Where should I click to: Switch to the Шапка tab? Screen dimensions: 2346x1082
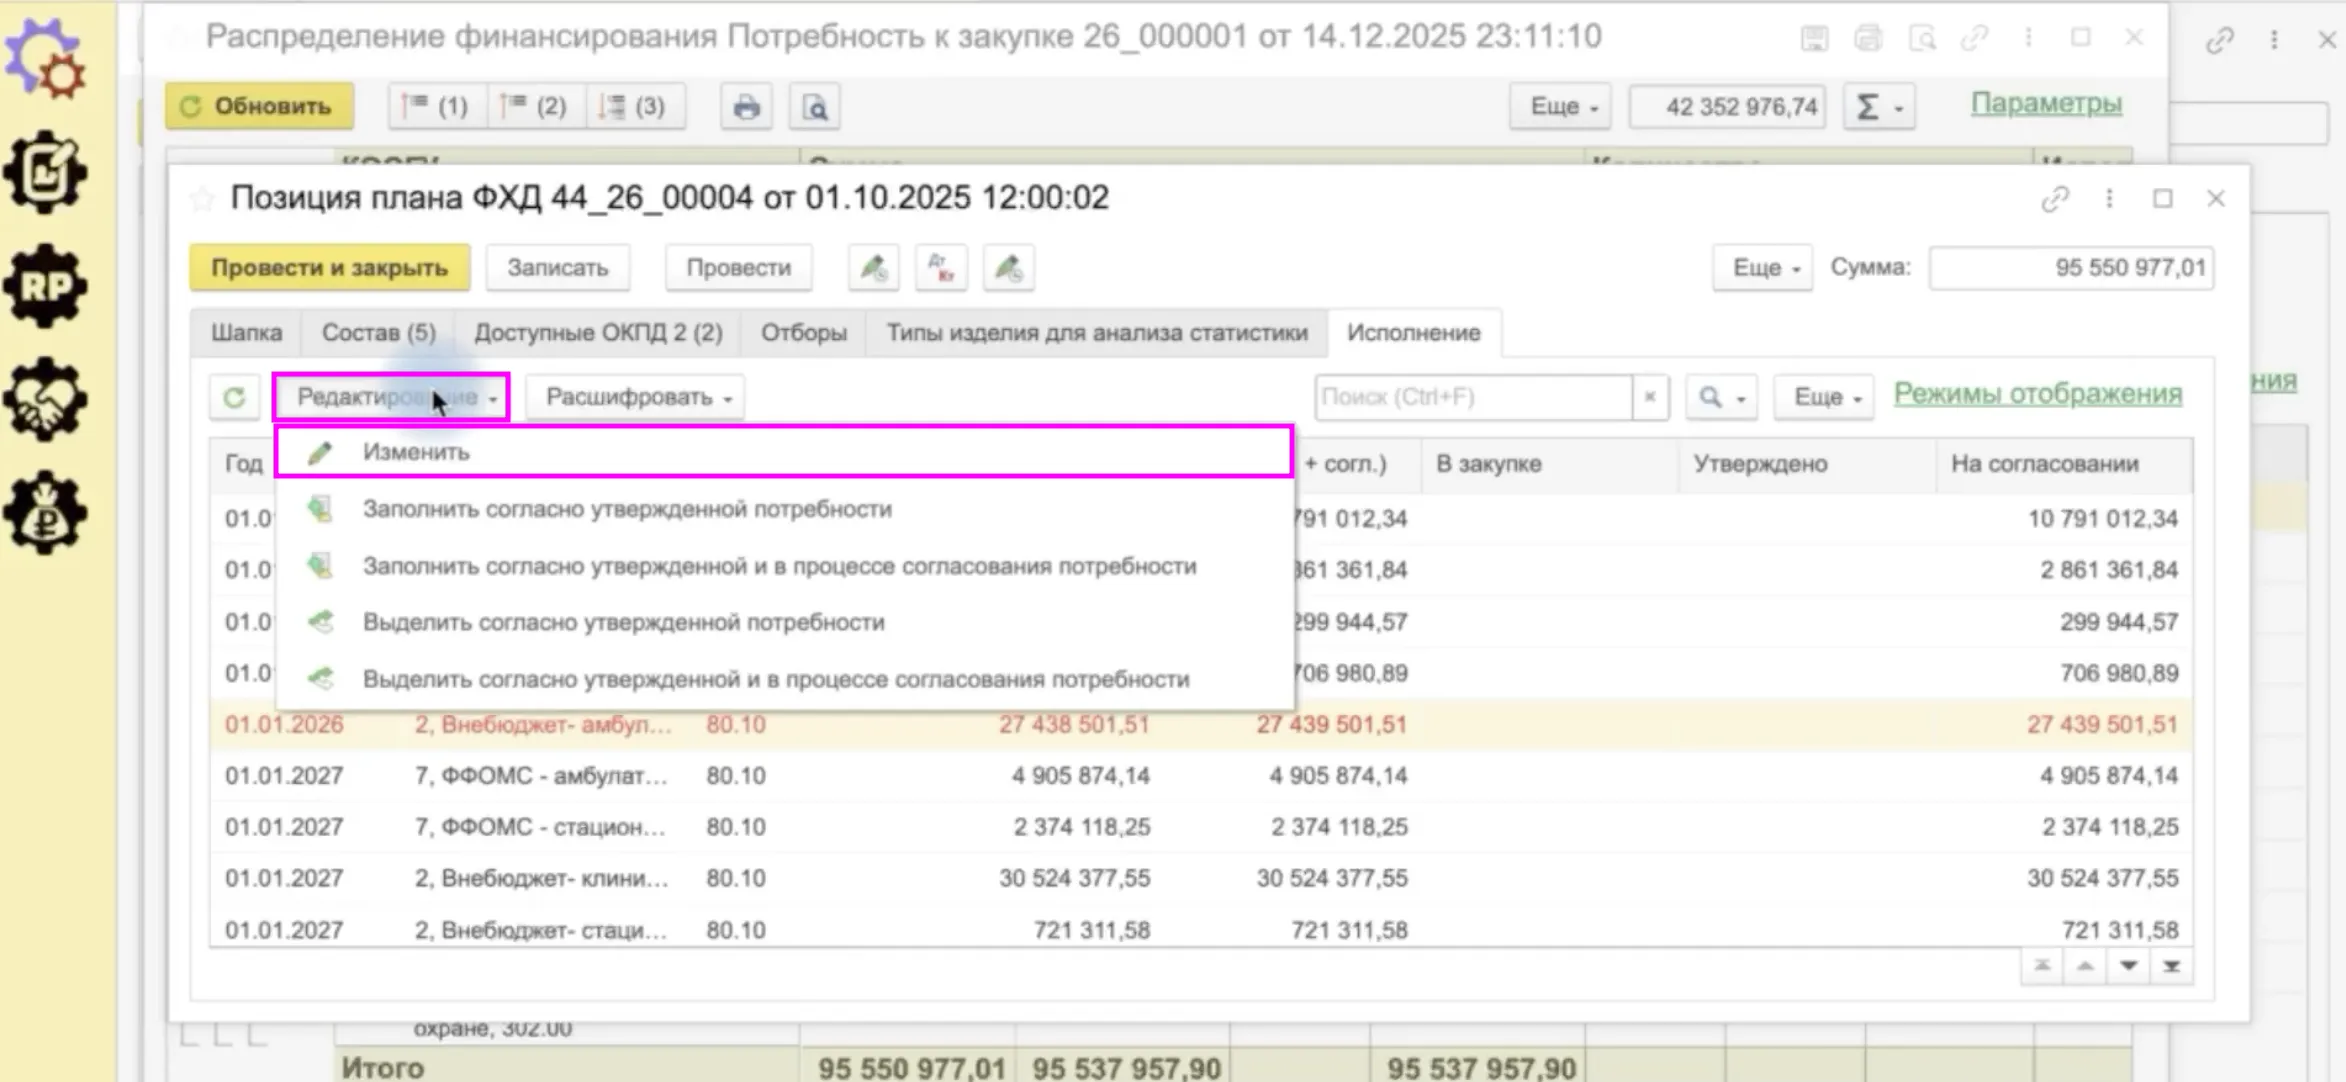246,333
